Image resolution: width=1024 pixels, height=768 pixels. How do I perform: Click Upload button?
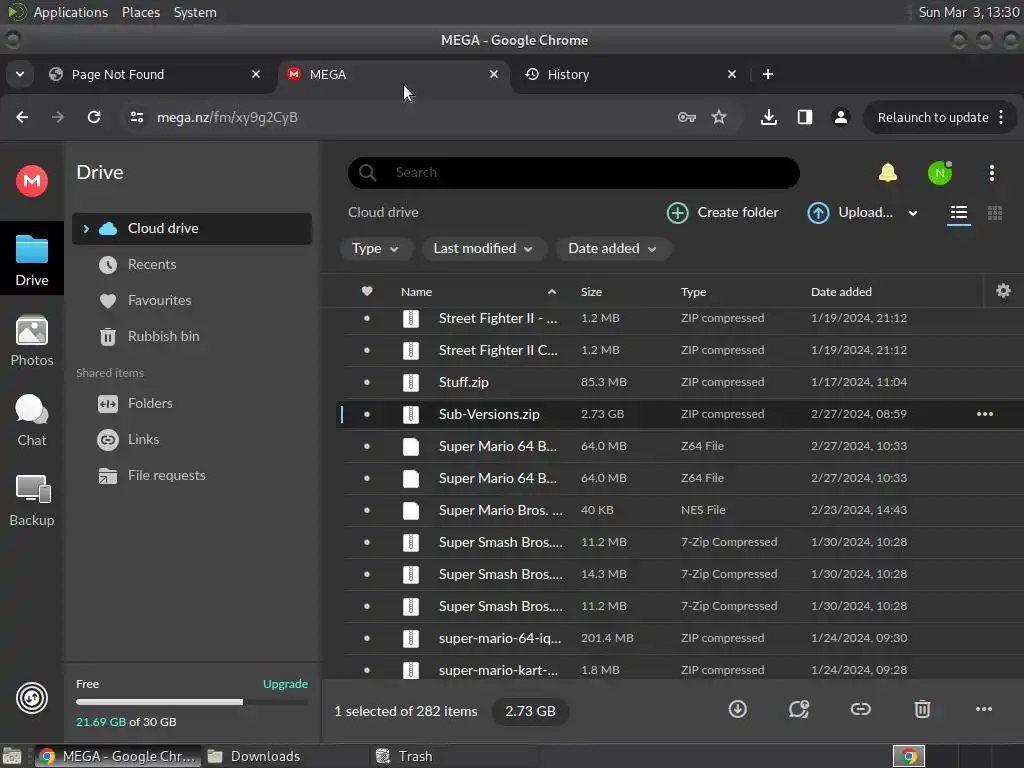tap(850, 213)
